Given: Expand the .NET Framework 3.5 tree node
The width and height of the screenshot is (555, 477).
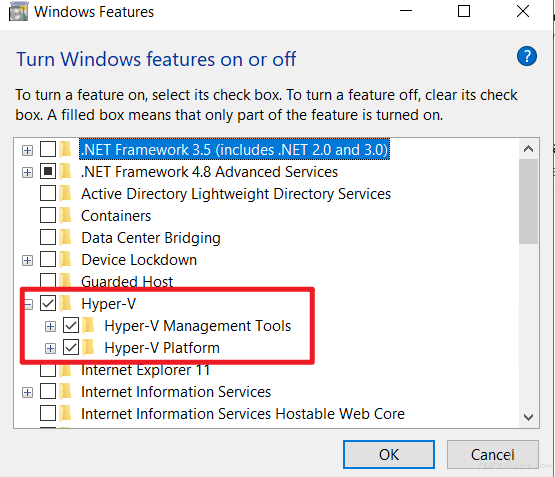Looking at the screenshot, I should (x=27, y=150).
